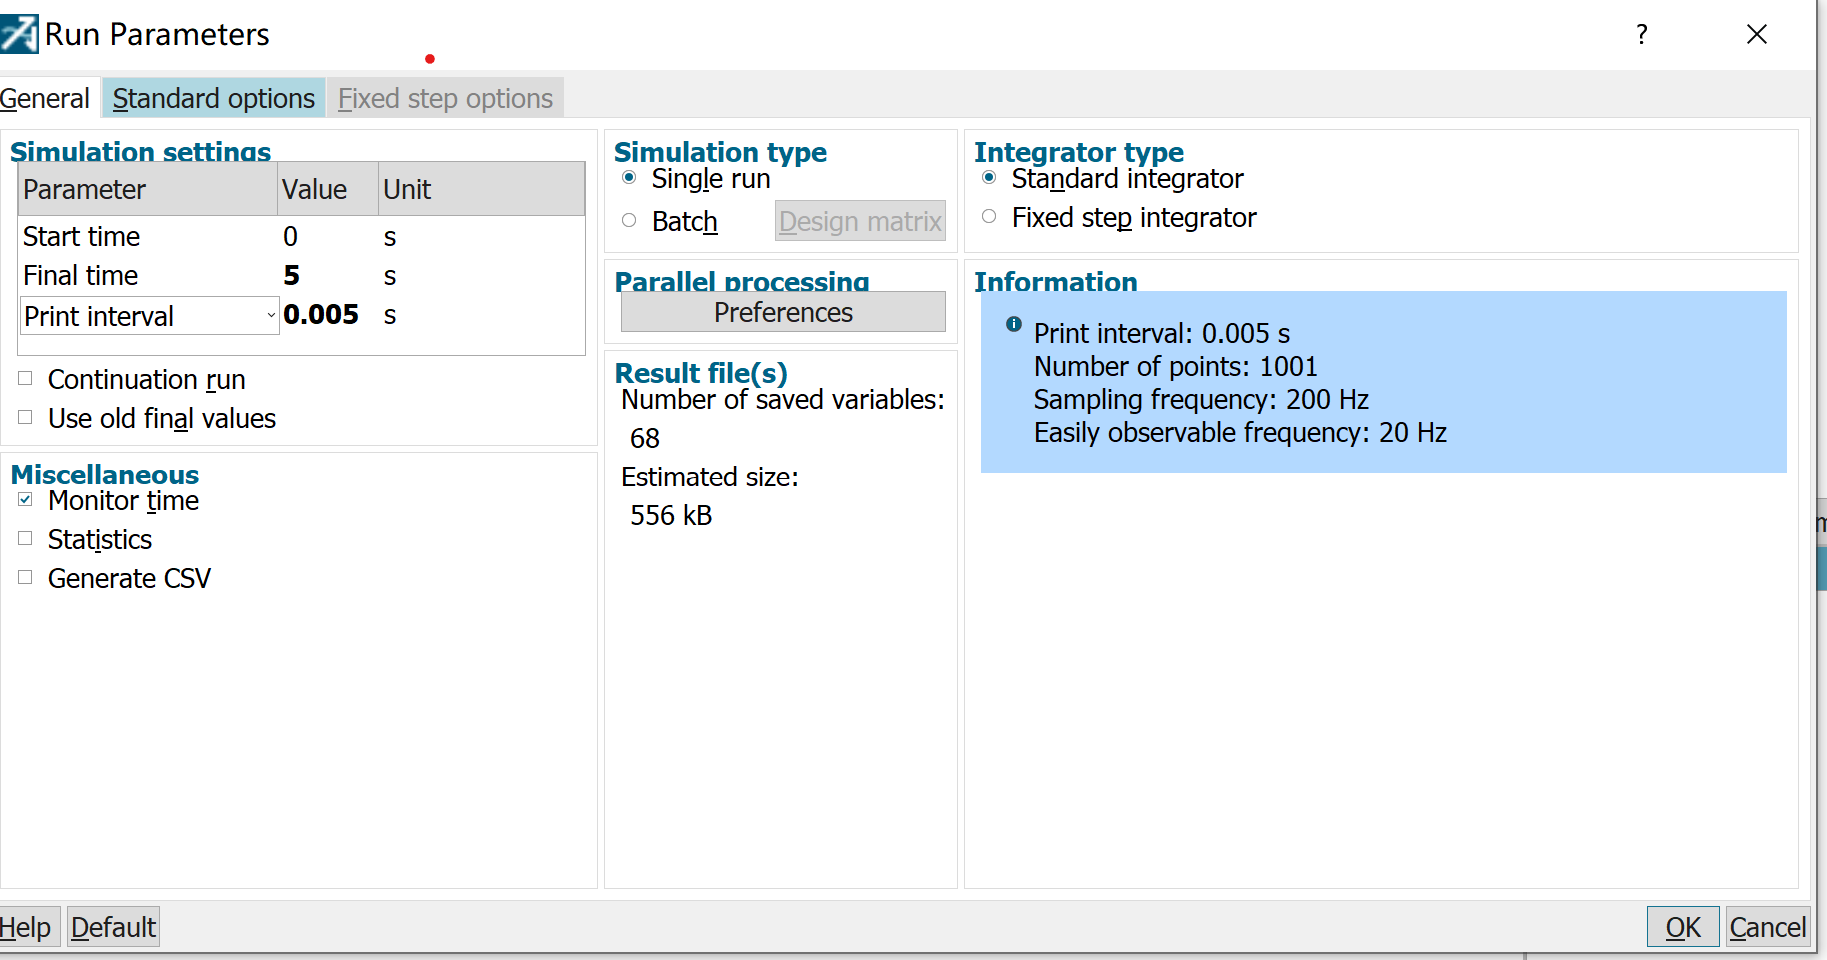Screen dimensions: 1827x960
Task: Click the Cancel button
Action: coord(1768,927)
